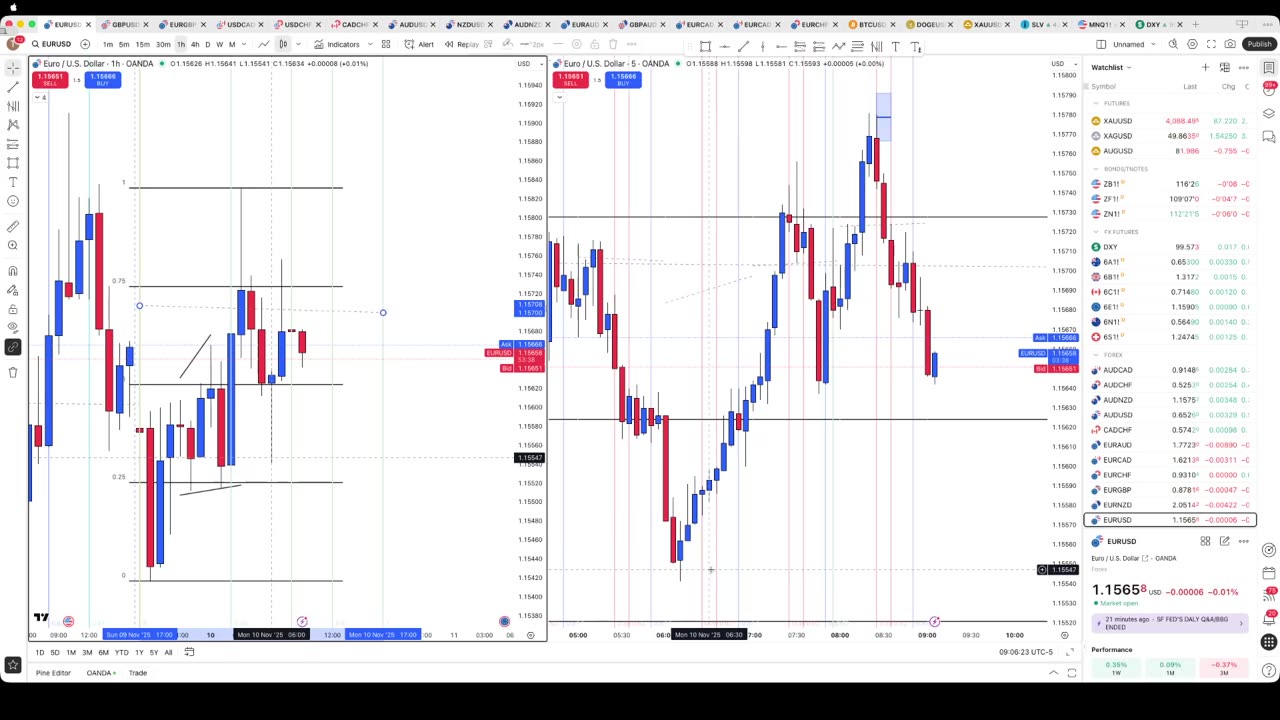The width and height of the screenshot is (1280, 720).
Task: Select the text tool in the favorites toolbar
Action: 895,46
